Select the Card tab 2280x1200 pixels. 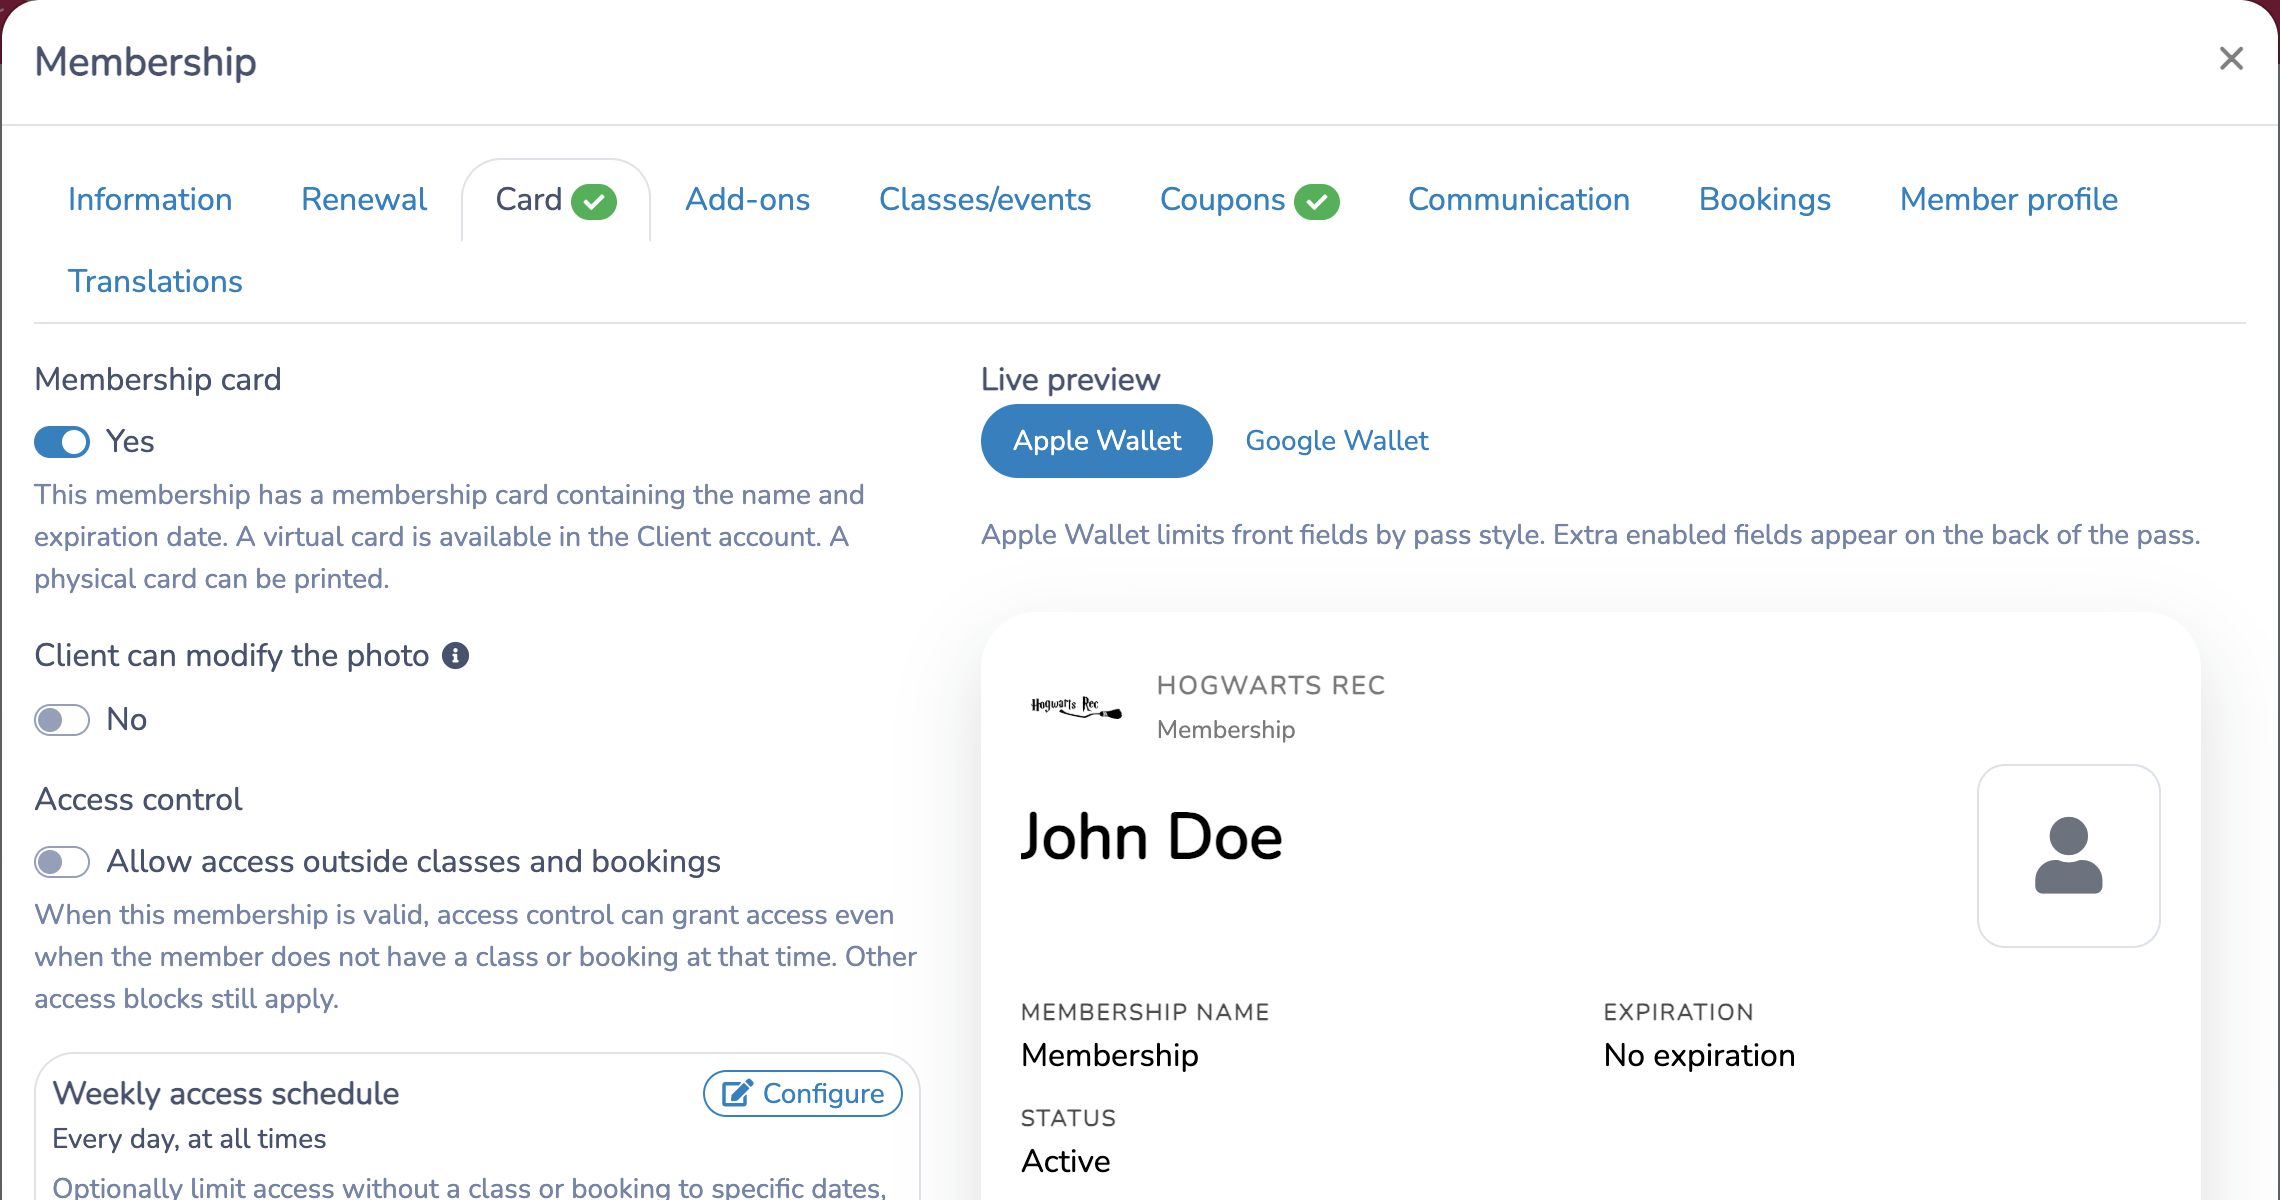[x=555, y=199]
